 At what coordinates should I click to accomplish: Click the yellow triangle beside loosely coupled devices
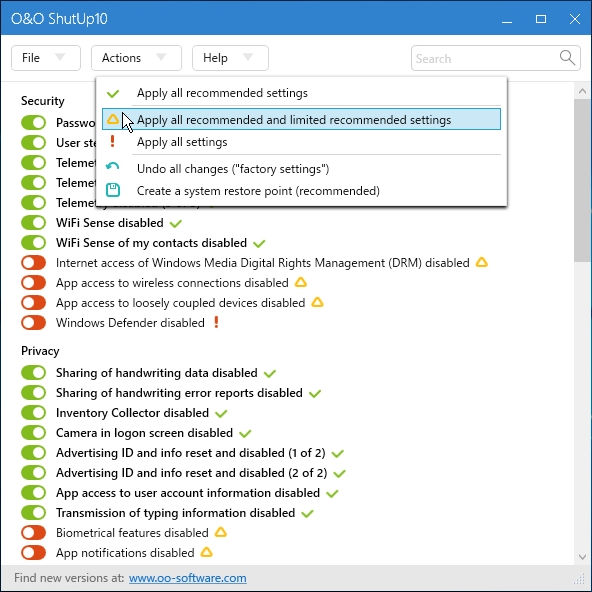[x=317, y=302]
